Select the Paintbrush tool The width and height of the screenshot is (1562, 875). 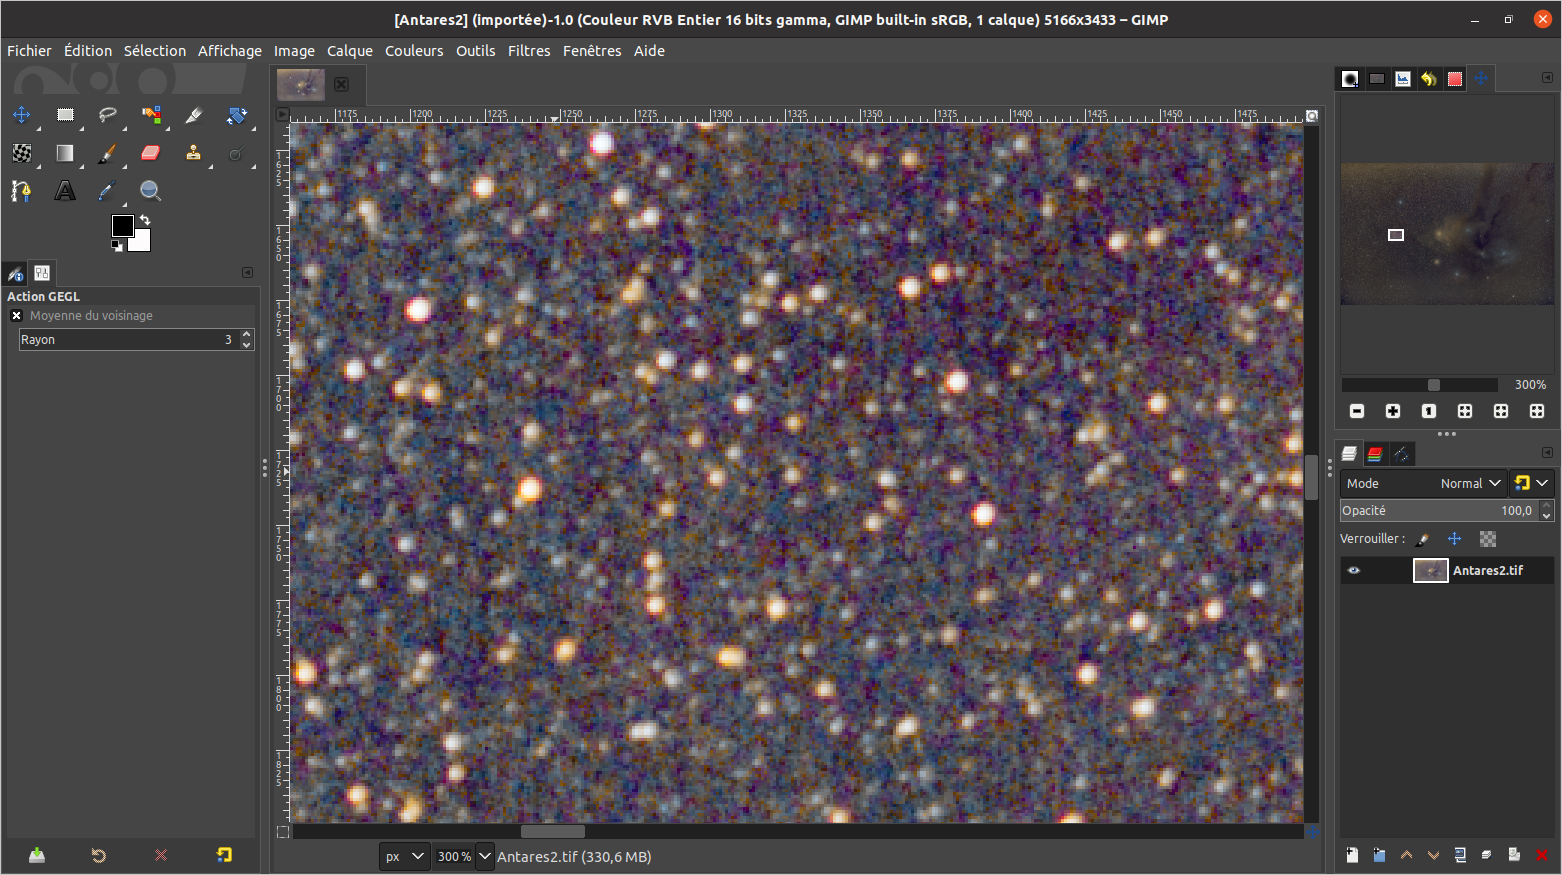coord(108,153)
